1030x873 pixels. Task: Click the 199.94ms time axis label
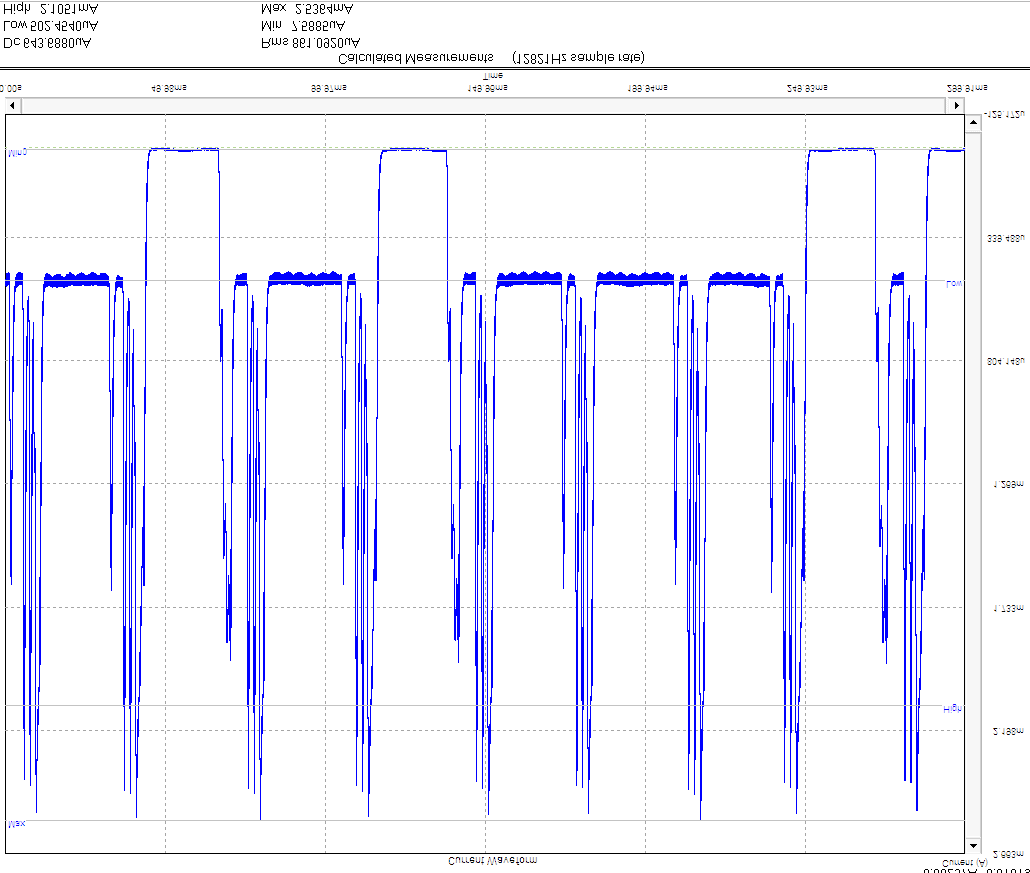[x=648, y=87]
